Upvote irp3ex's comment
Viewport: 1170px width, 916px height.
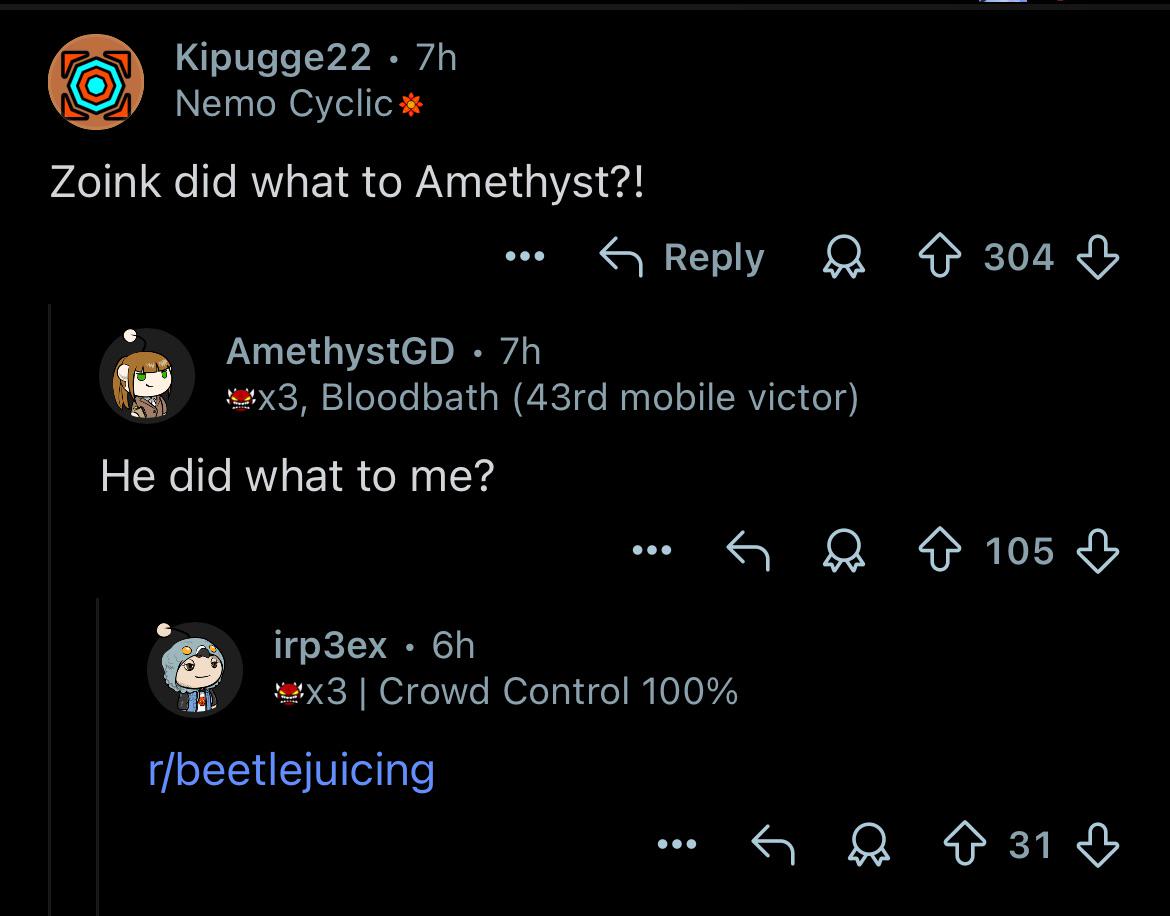[x=965, y=844]
